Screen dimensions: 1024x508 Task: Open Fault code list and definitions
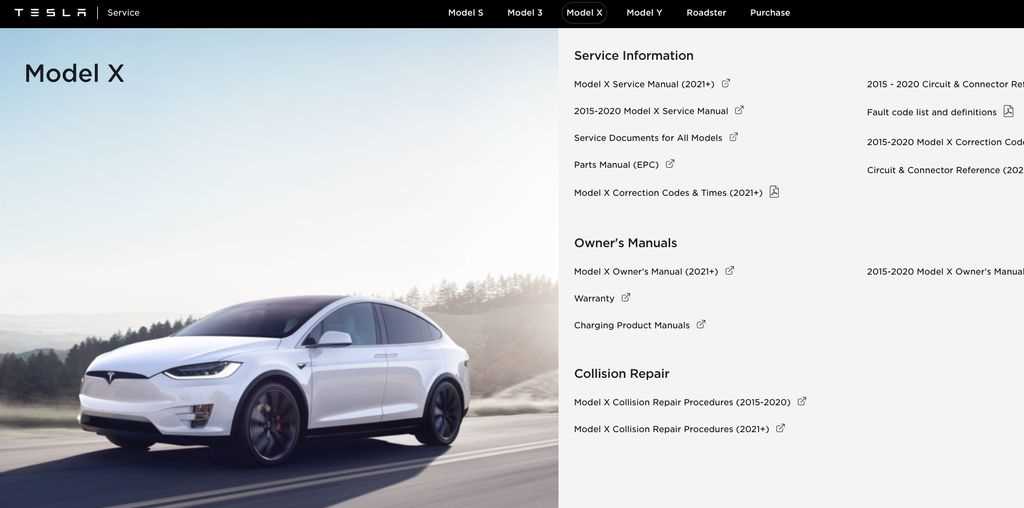931,112
